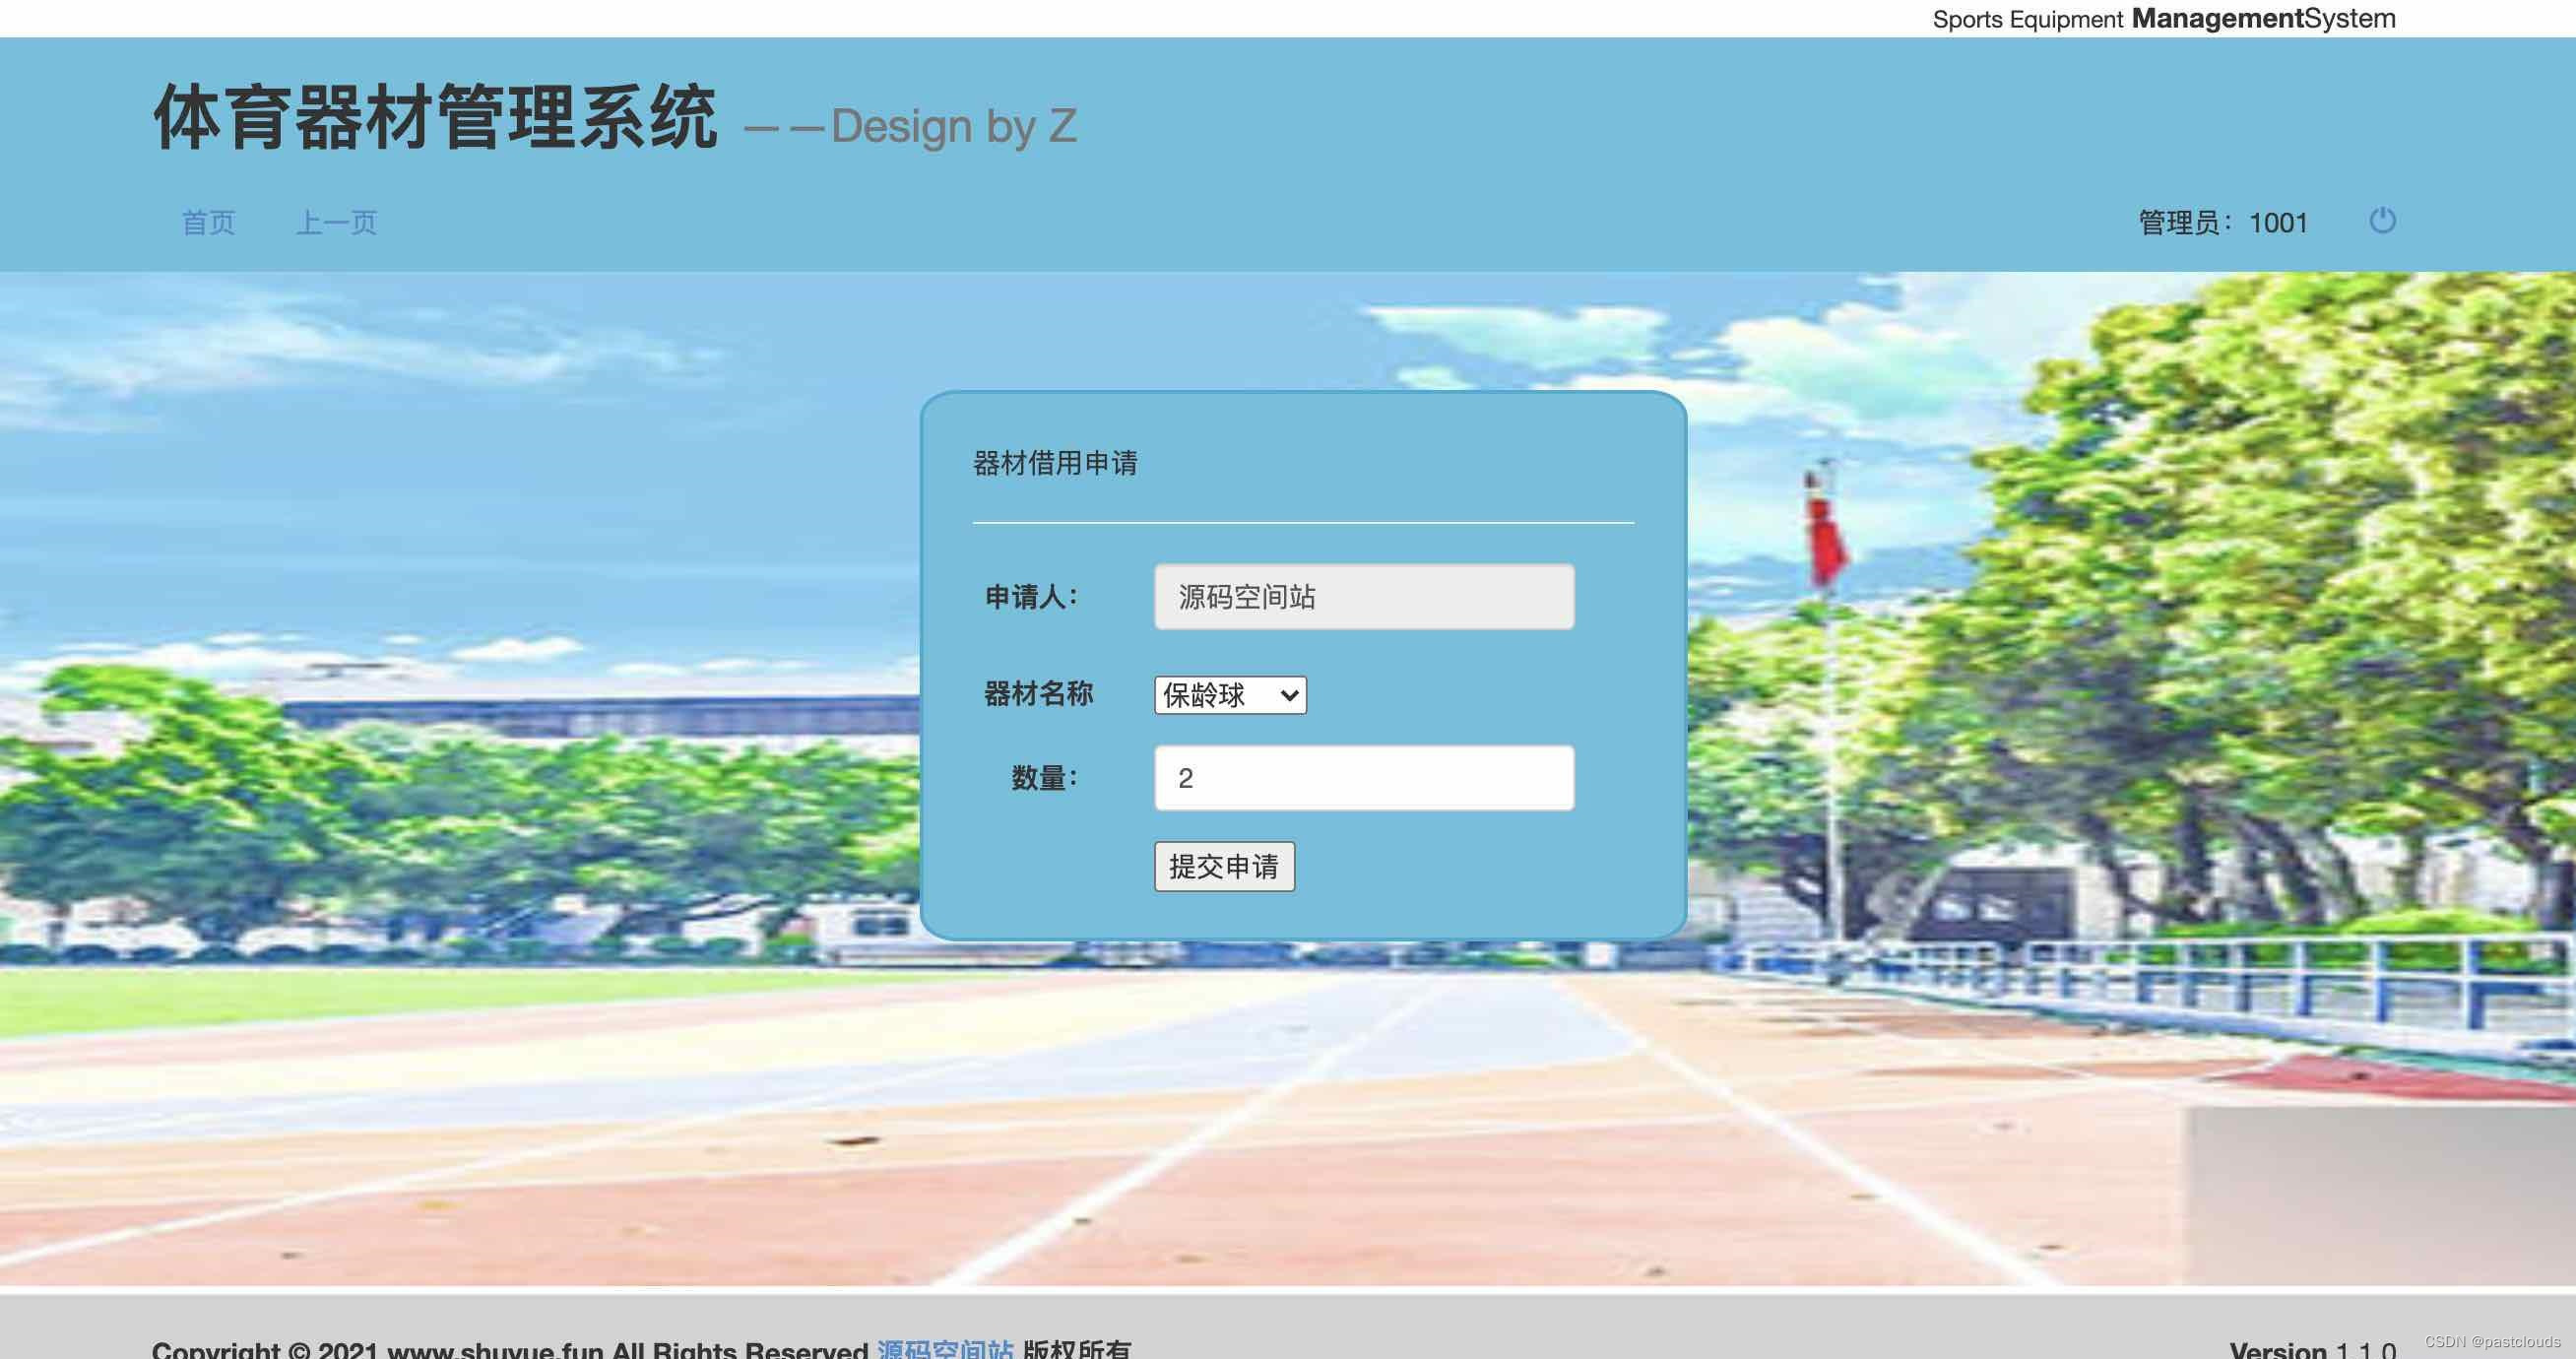Image resolution: width=2576 pixels, height=1359 pixels.
Task: Click the 管理员：1001 account label
Action: (x=2222, y=222)
